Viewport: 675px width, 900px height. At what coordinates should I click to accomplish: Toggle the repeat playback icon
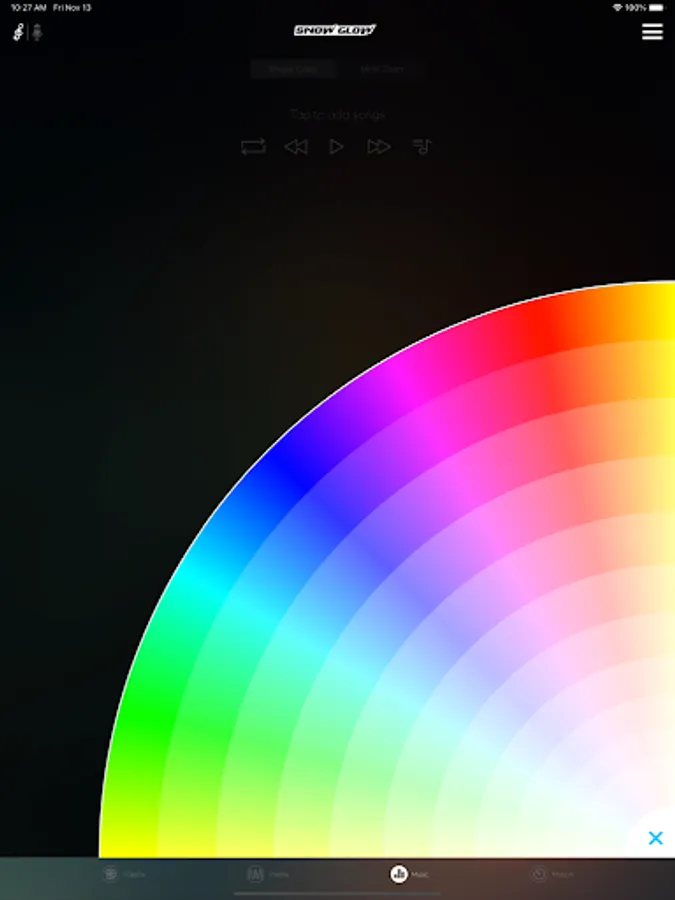(x=253, y=146)
